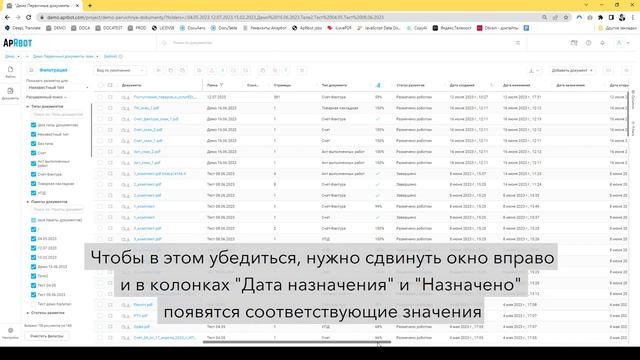Expand the 'Статусы документов' filter group

coord(28,313)
